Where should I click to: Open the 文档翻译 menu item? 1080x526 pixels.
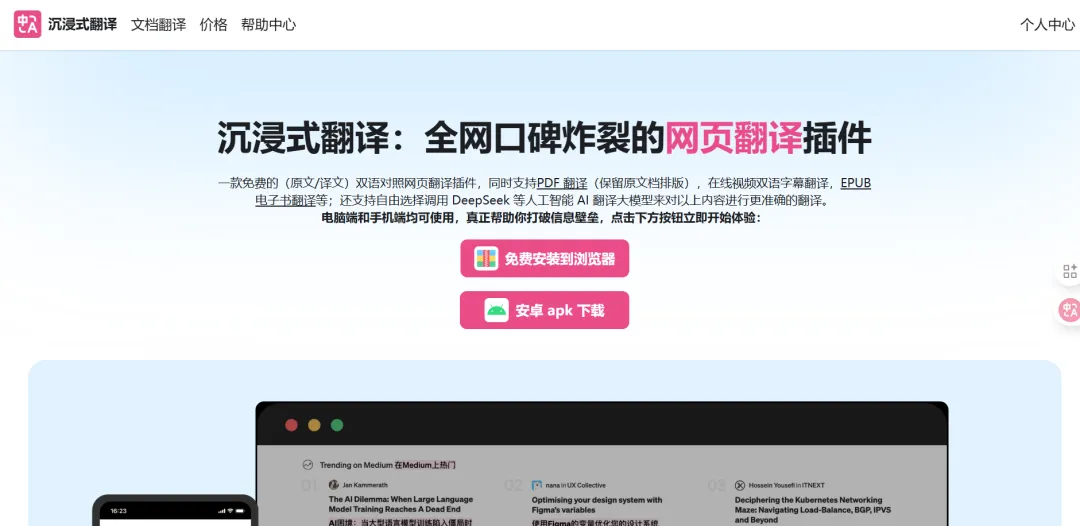click(158, 24)
